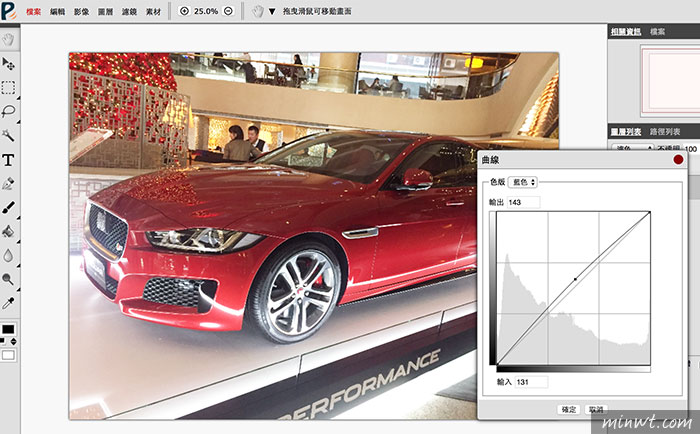Select the Magic Wand tool
This screenshot has width=700, height=434.
[x=8, y=135]
